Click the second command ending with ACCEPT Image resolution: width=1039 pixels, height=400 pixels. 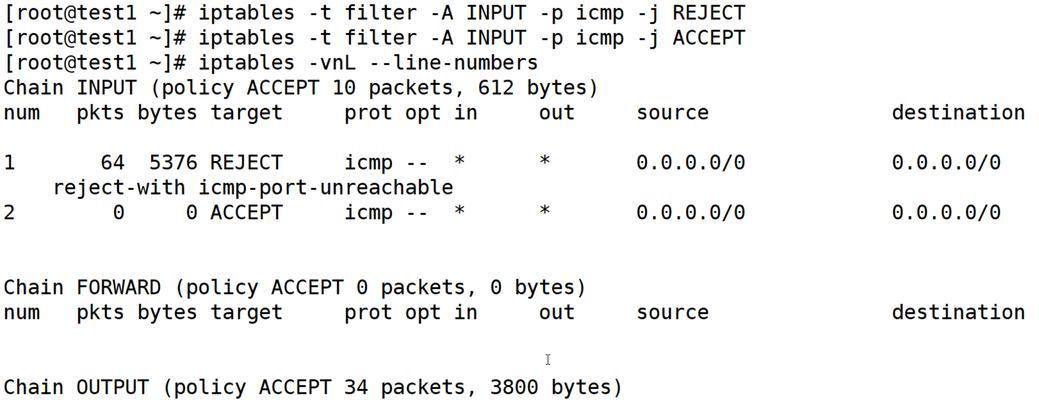click(x=471, y=38)
